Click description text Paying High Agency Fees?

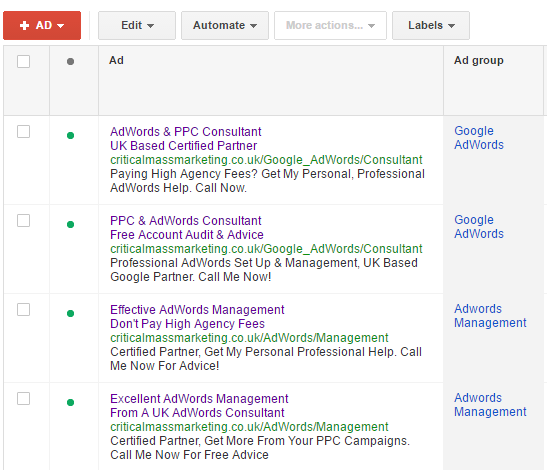tap(184, 174)
